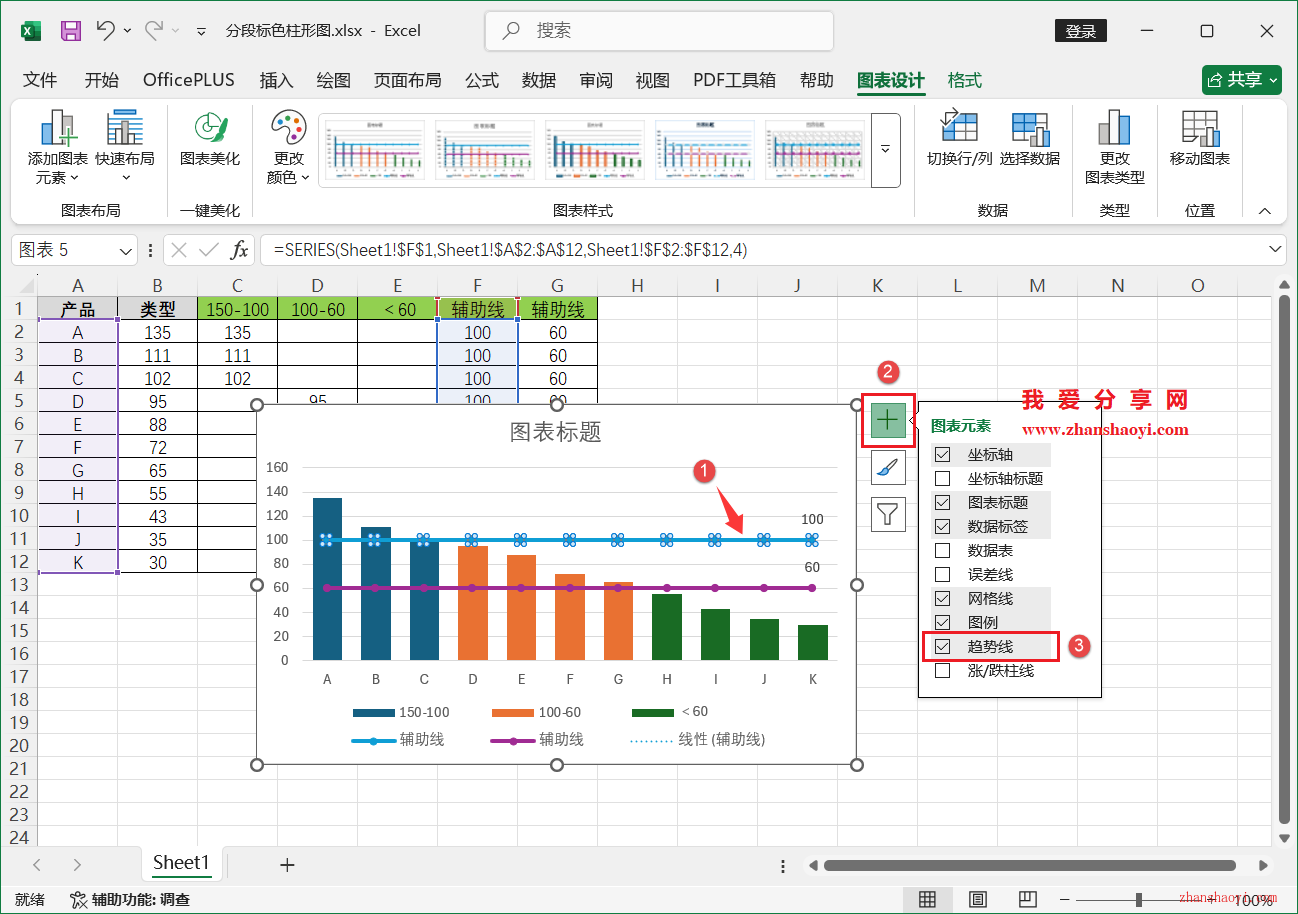This screenshot has width=1298, height=914.
Task: Click the 移动图表 (Move Chart) icon
Action: 1199,143
